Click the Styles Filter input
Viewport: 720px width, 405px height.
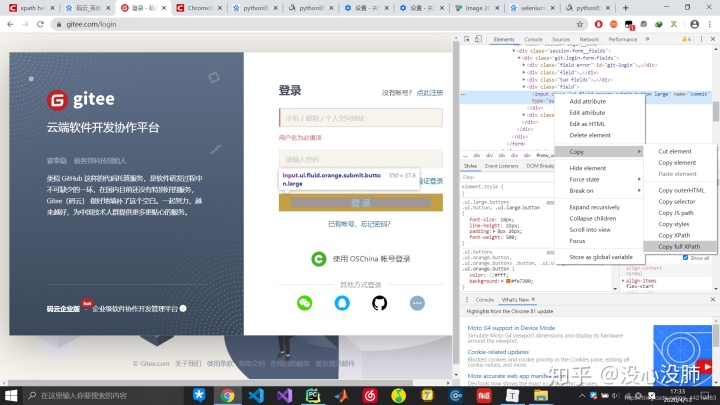tap(507, 177)
